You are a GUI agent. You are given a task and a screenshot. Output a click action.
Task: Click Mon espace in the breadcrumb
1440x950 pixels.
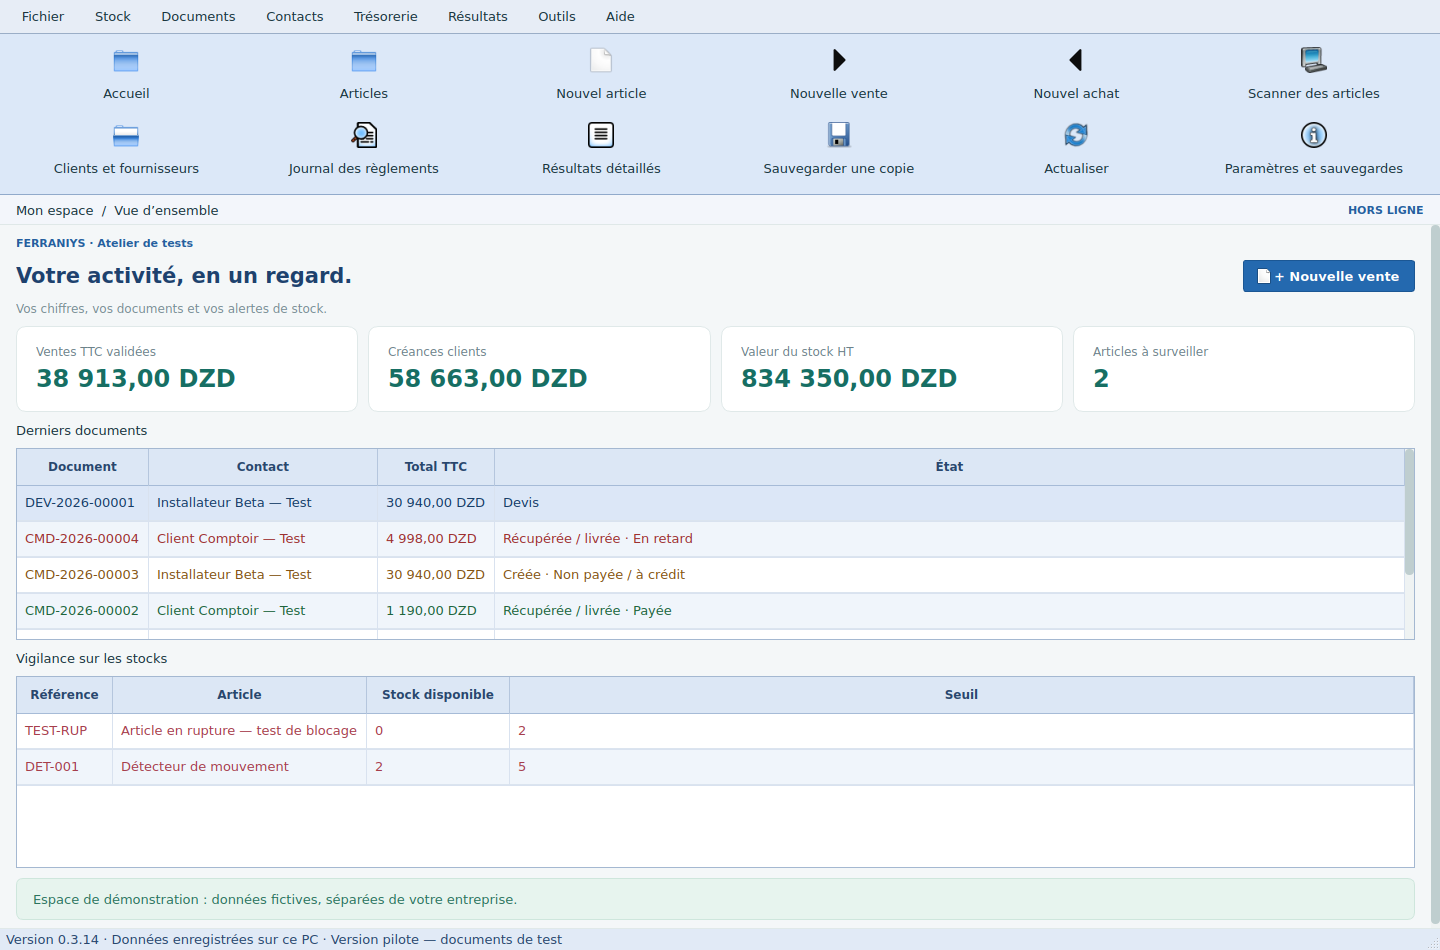click(x=55, y=210)
